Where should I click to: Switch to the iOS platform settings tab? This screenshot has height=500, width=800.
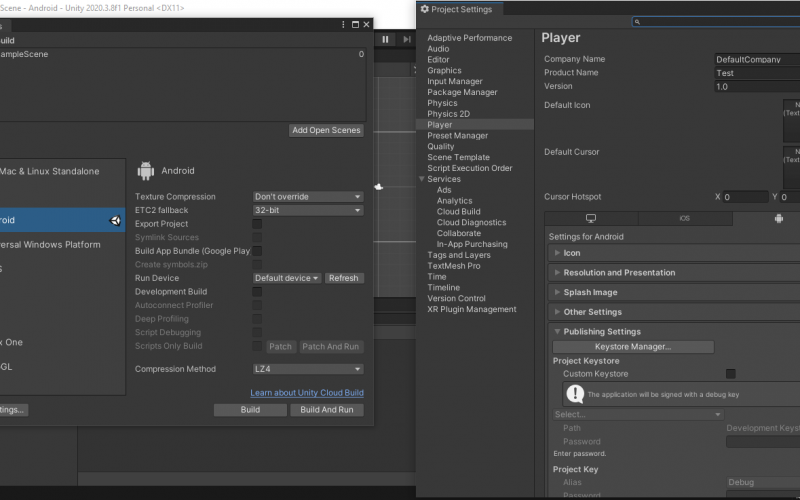point(684,218)
